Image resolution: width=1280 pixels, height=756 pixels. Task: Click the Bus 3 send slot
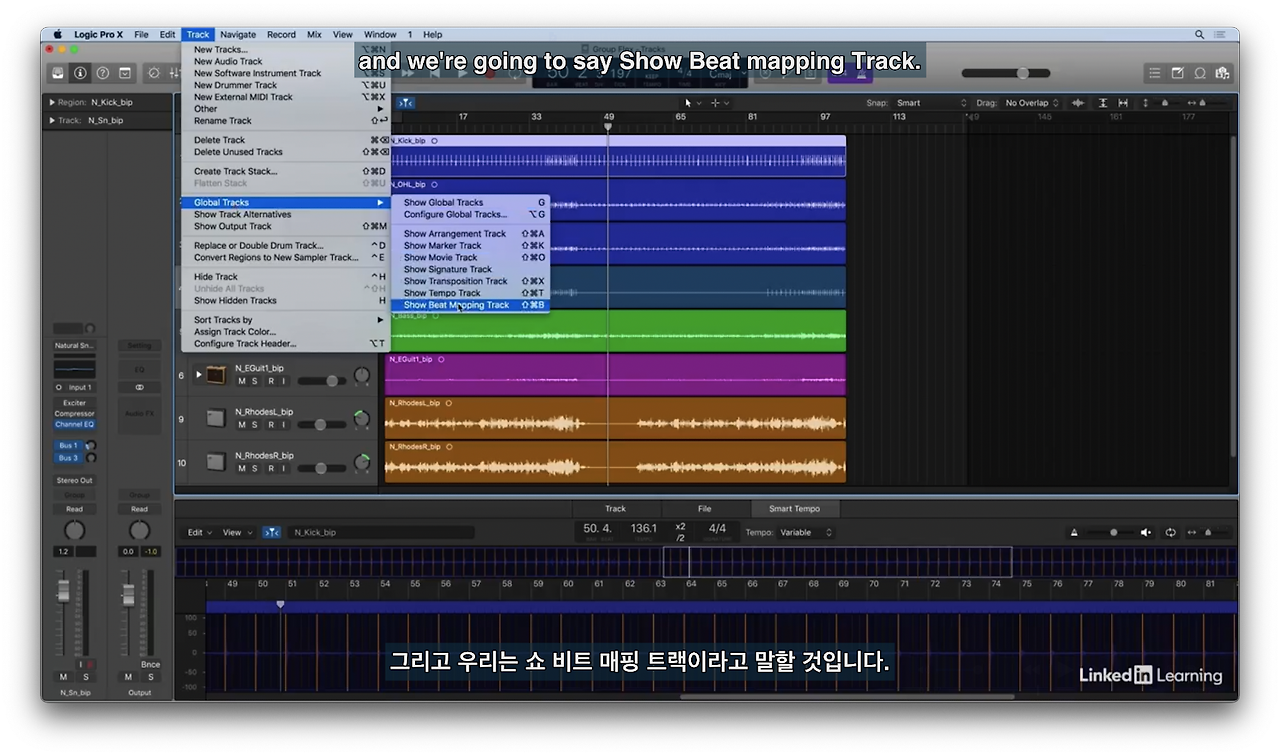(68, 458)
